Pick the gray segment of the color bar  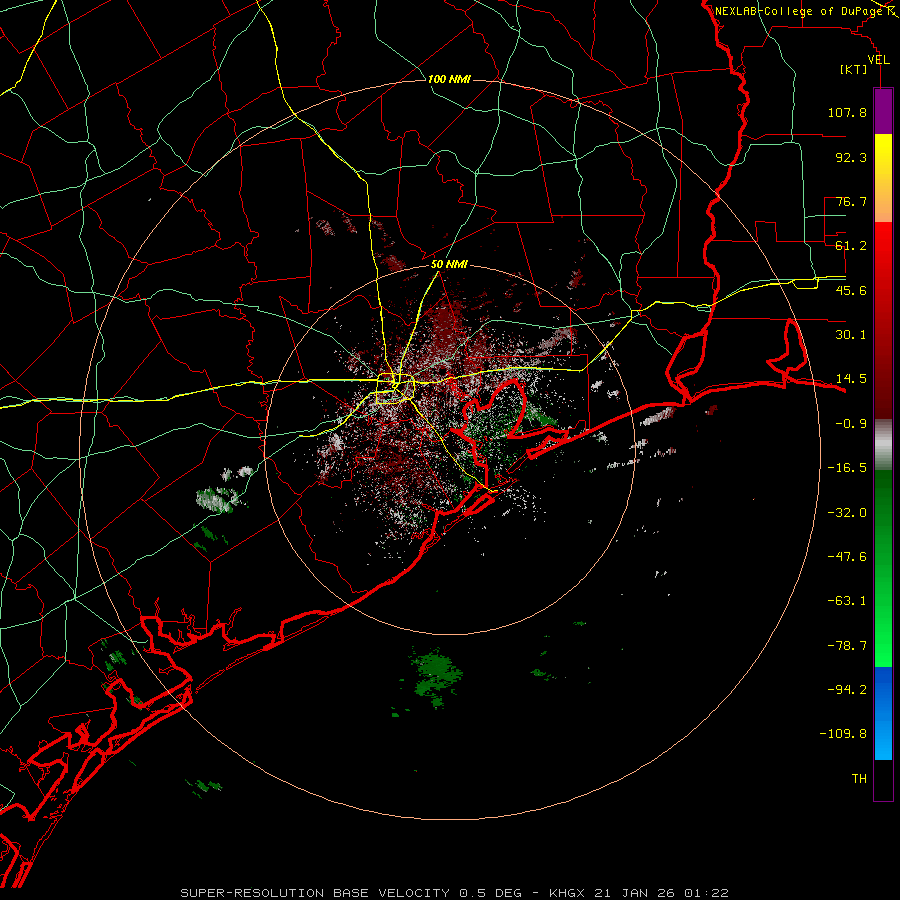[x=883, y=443]
